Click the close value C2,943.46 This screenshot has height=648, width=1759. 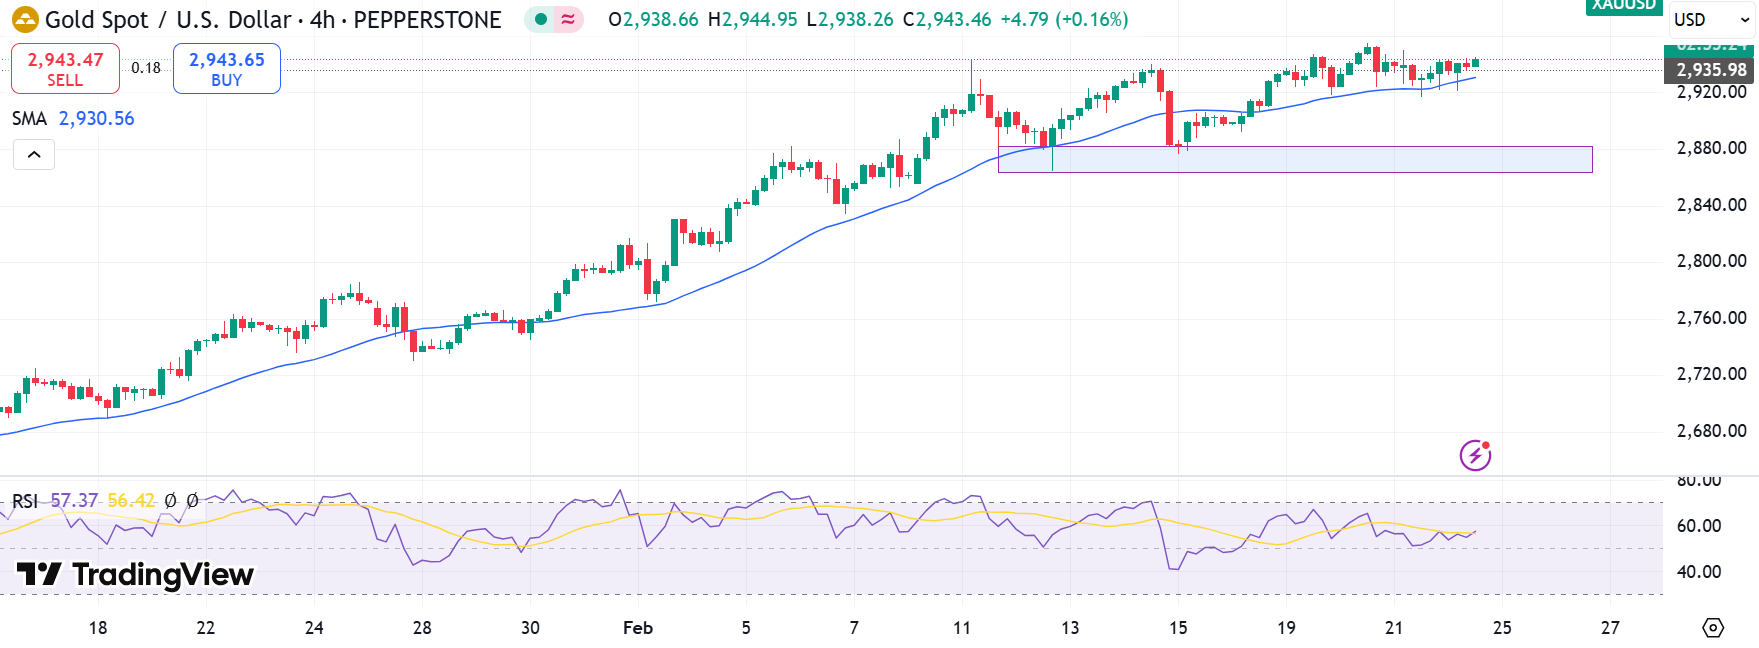tap(947, 20)
